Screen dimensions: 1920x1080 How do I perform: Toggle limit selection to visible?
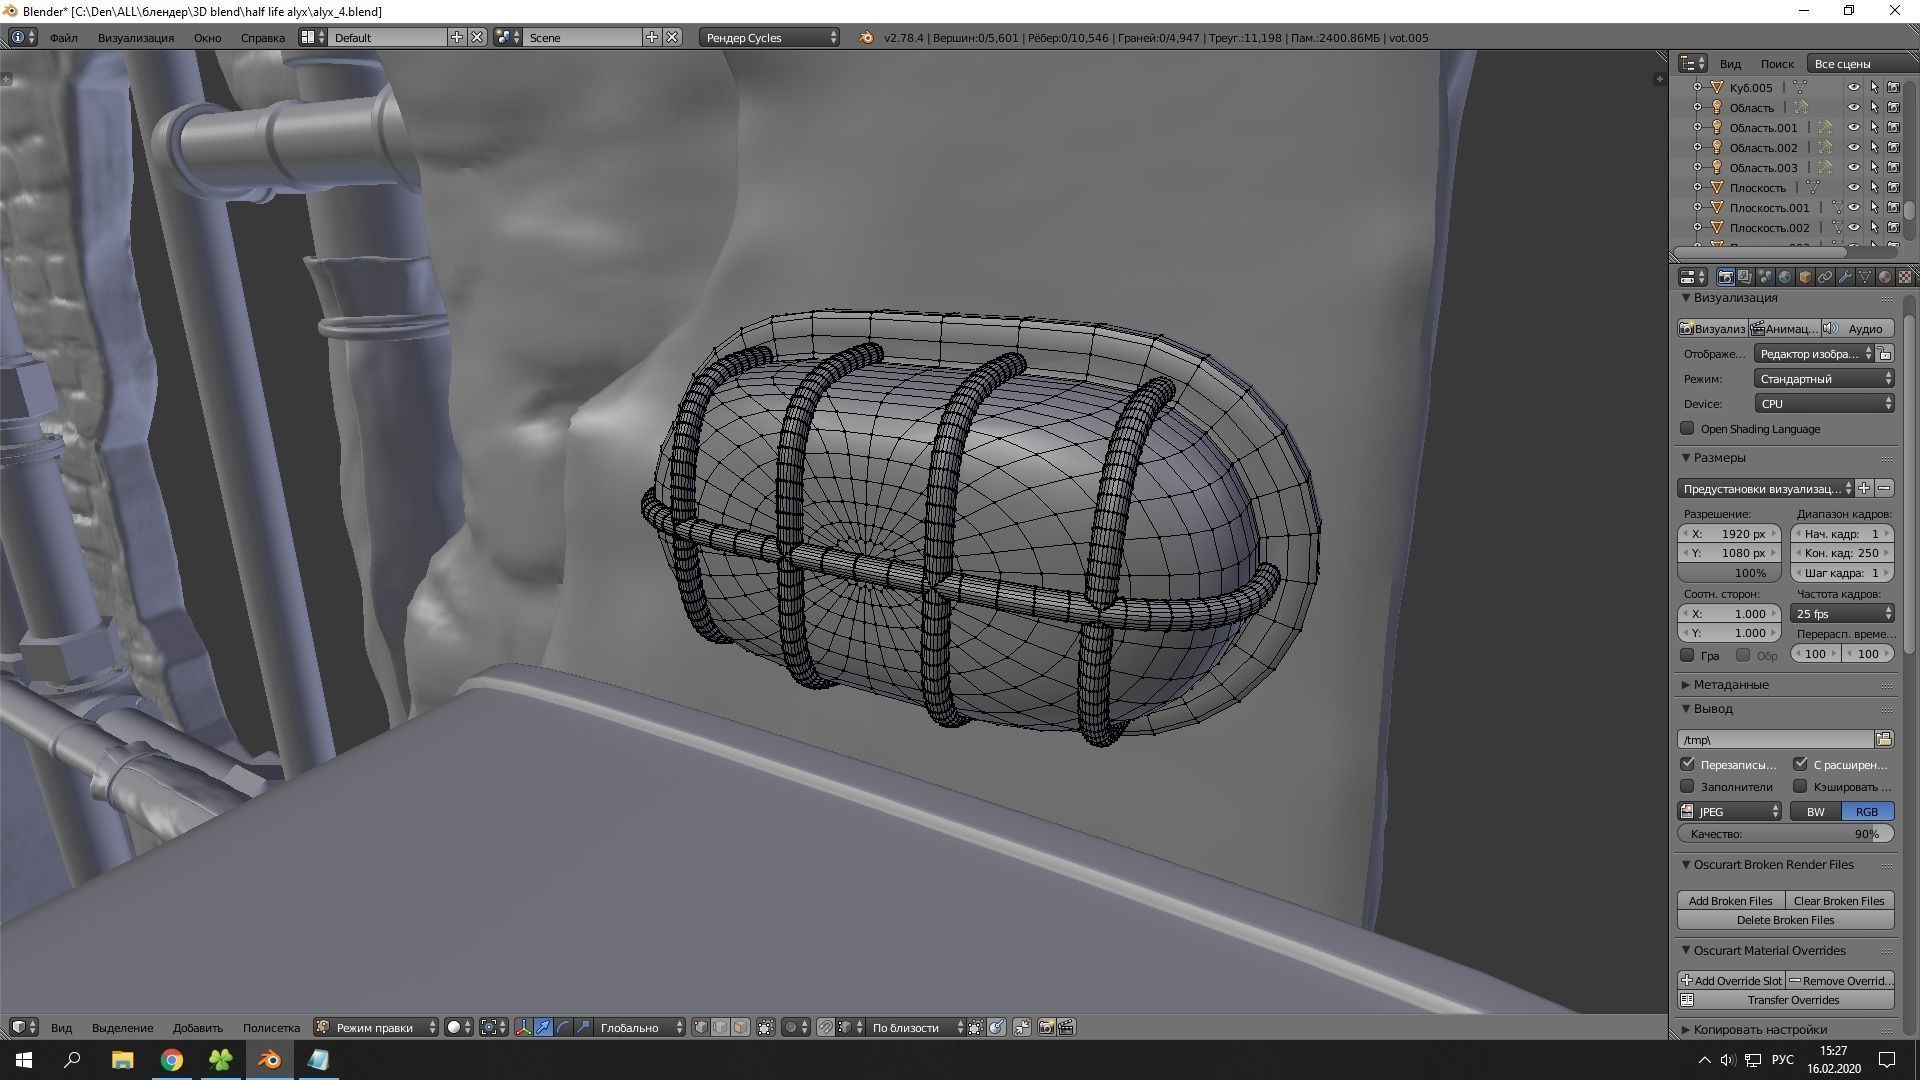pyautogui.click(x=766, y=1027)
